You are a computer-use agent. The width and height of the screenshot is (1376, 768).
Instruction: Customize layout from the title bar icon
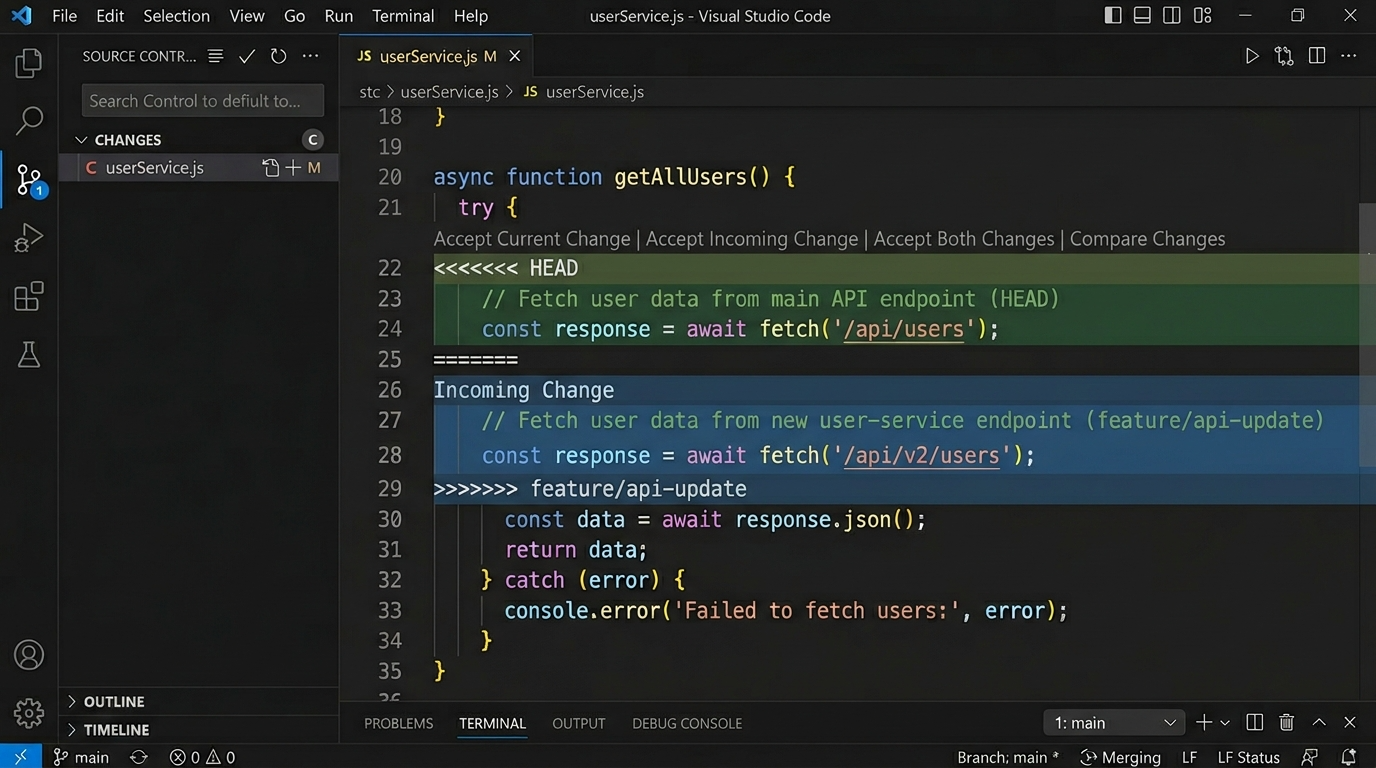(x=1203, y=15)
